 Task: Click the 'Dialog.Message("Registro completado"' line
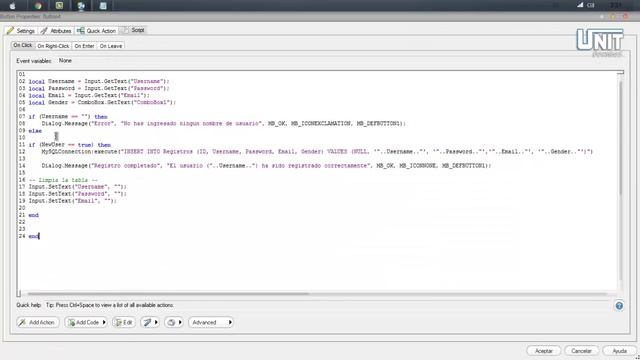pos(266,166)
